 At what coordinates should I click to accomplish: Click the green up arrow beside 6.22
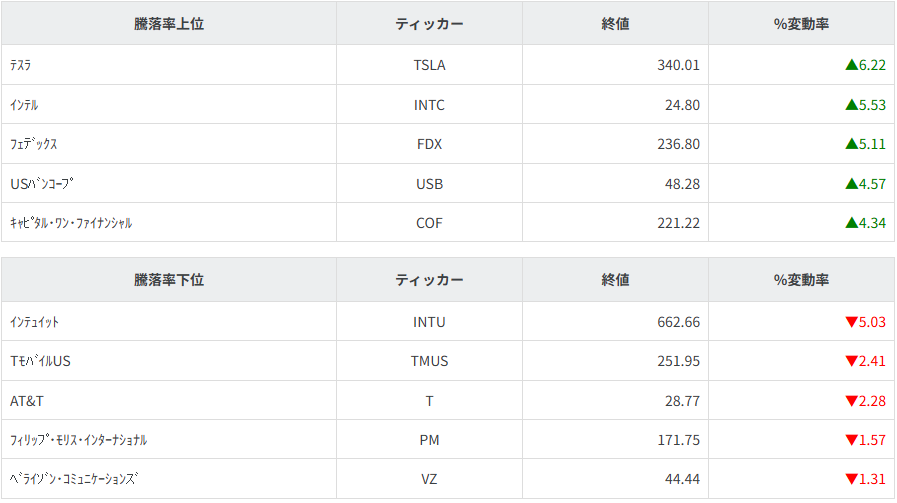click(x=851, y=65)
